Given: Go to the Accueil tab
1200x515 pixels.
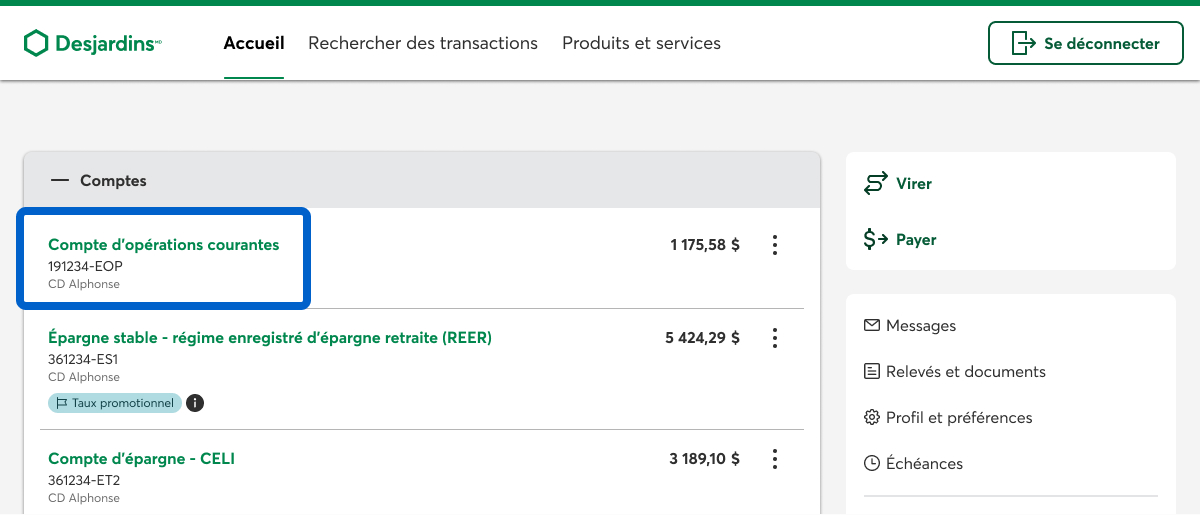Looking at the screenshot, I should [x=254, y=43].
